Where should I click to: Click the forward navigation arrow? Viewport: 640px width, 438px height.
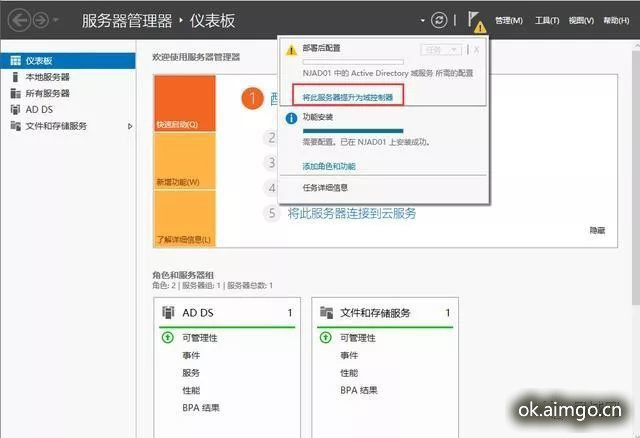pyautogui.click(x=40, y=20)
